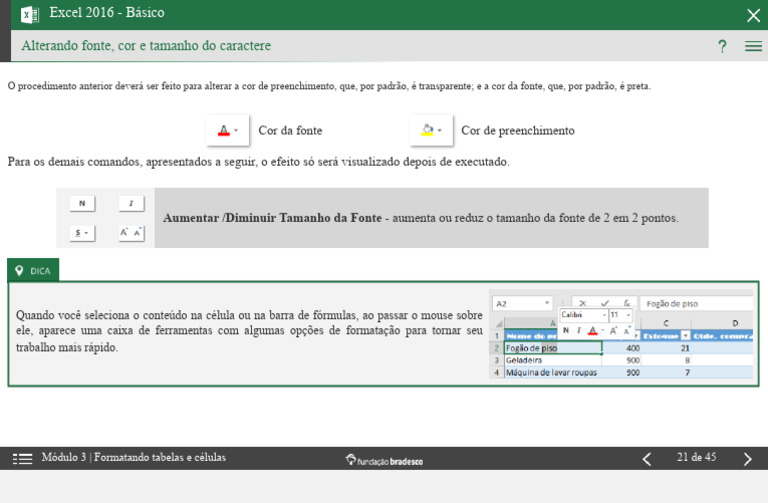Open the help question mark icon

[x=722, y=47]
